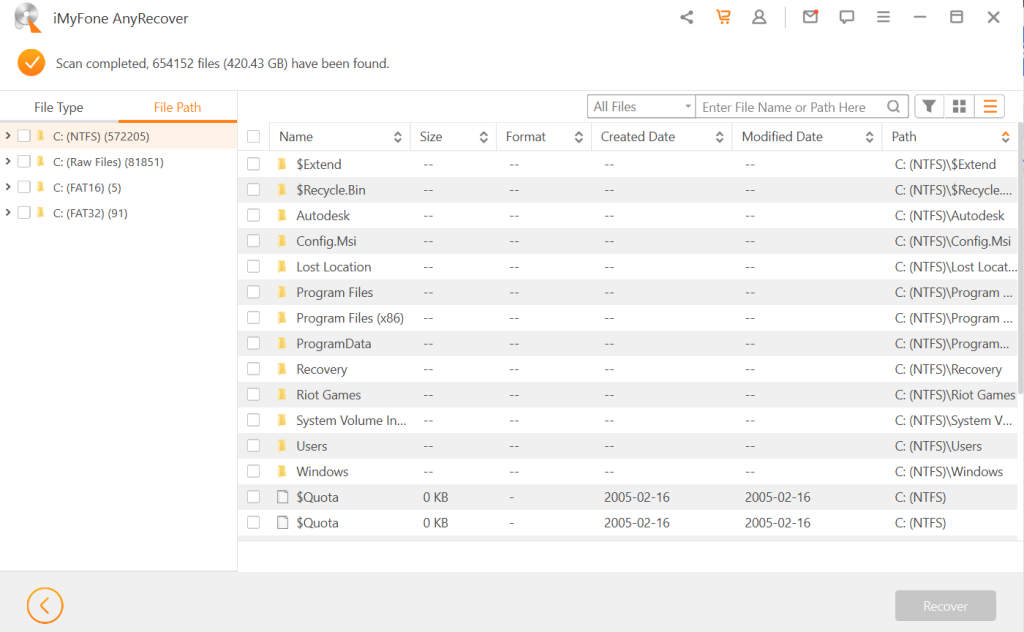Viewport: 1024px width, 632px height.
Task: Click the filter funnel icon
Action: [929, 105]
